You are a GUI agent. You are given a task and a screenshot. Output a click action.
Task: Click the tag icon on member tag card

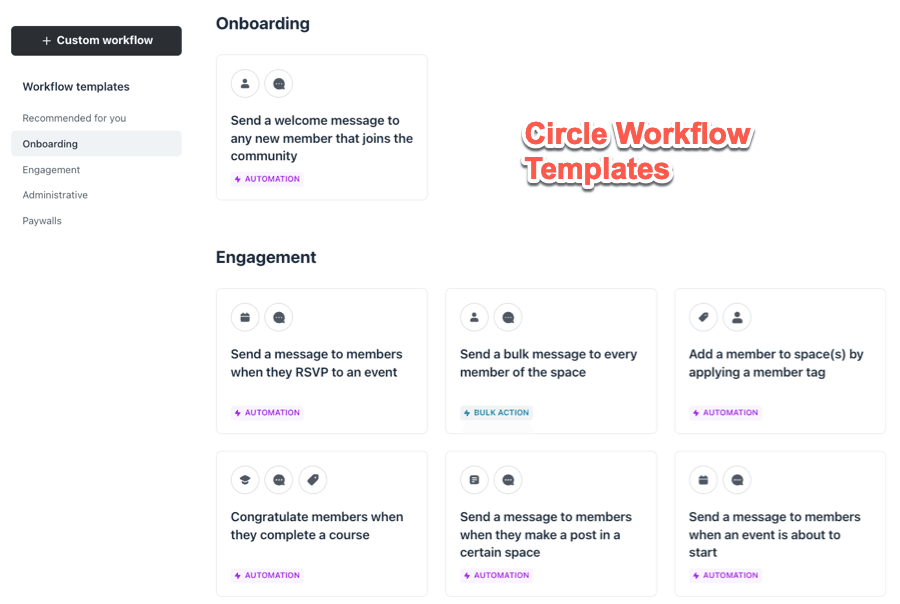[x=703, y=318]
